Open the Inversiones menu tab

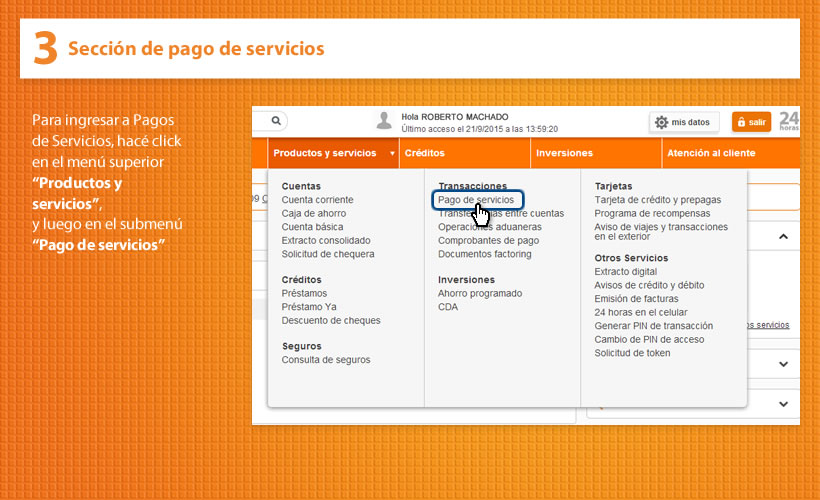[564, 153]
